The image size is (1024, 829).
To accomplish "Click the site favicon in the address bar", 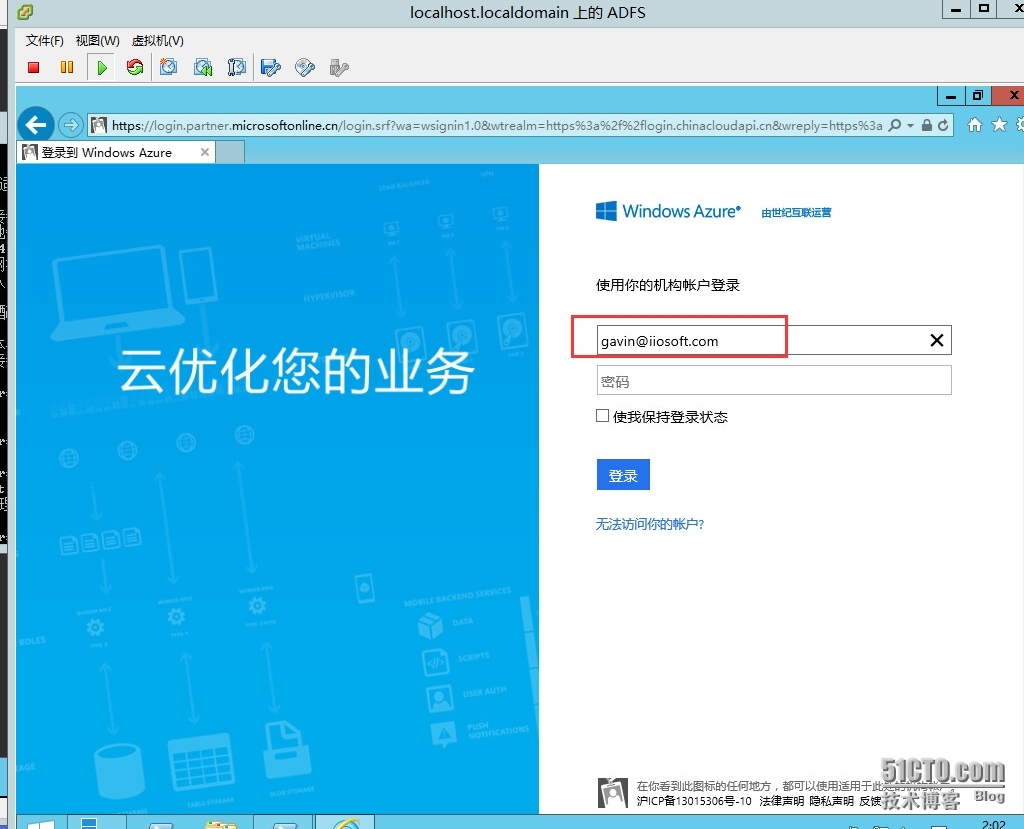I will (x=99, y=125).
